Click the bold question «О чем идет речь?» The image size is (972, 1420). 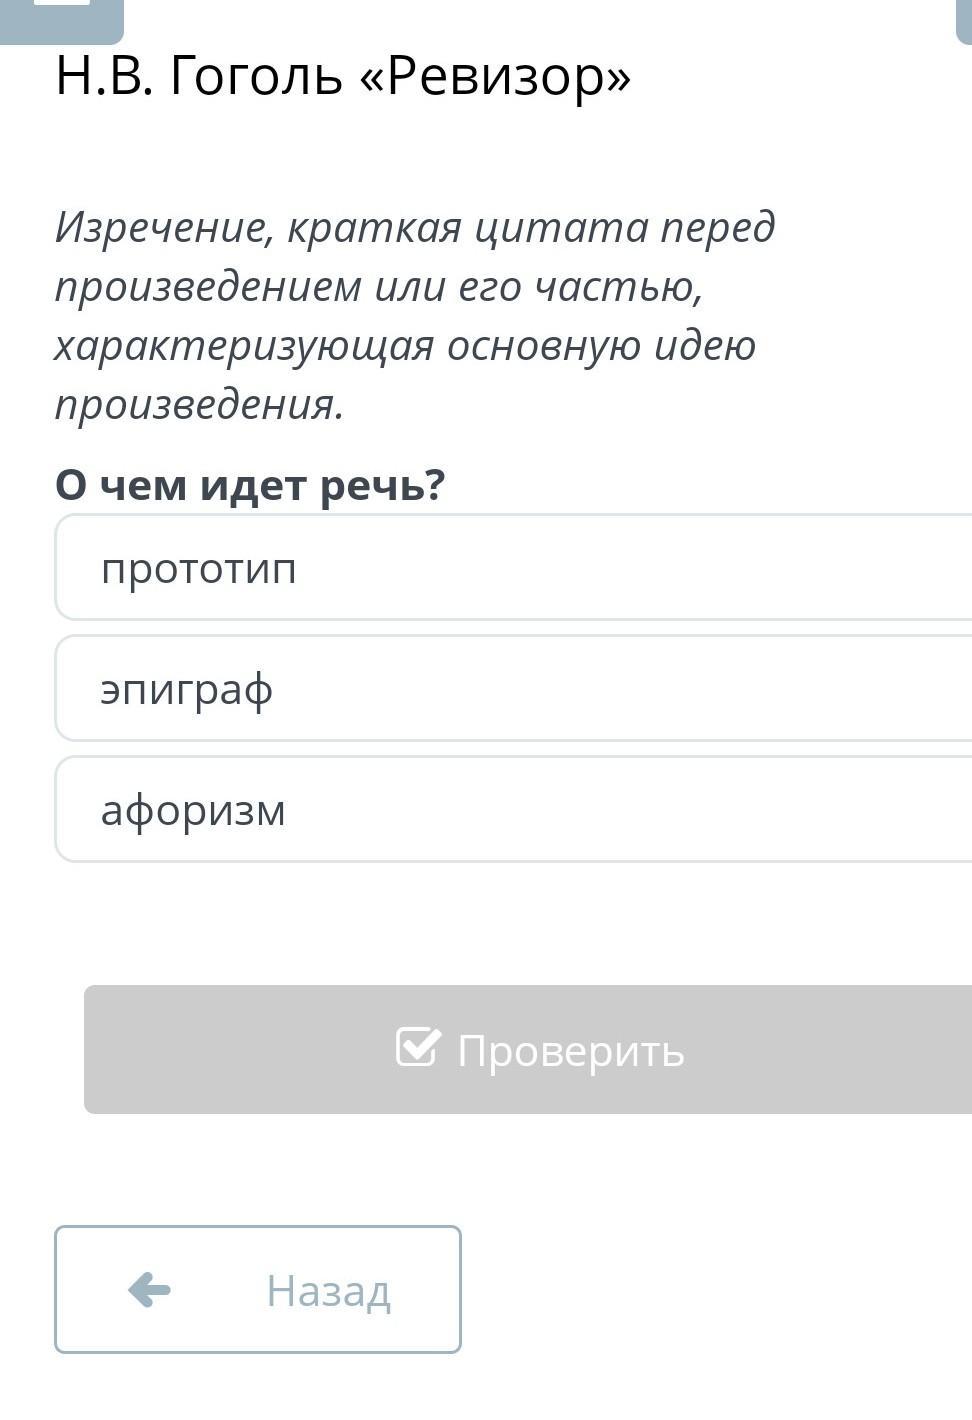[250, 485]
